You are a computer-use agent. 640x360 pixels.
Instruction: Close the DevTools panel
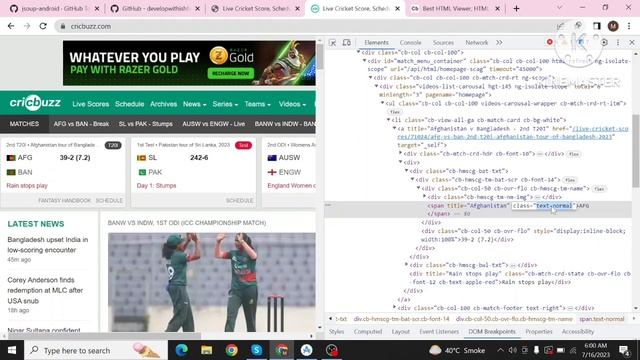pos(632,42)
